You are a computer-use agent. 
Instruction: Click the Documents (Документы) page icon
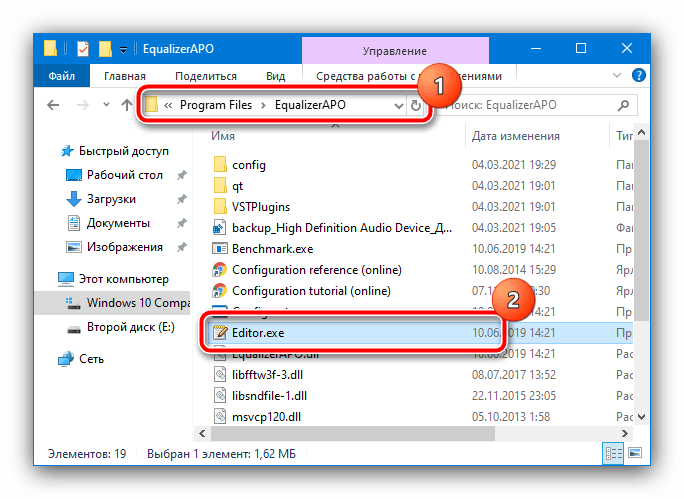coord(74,223)
